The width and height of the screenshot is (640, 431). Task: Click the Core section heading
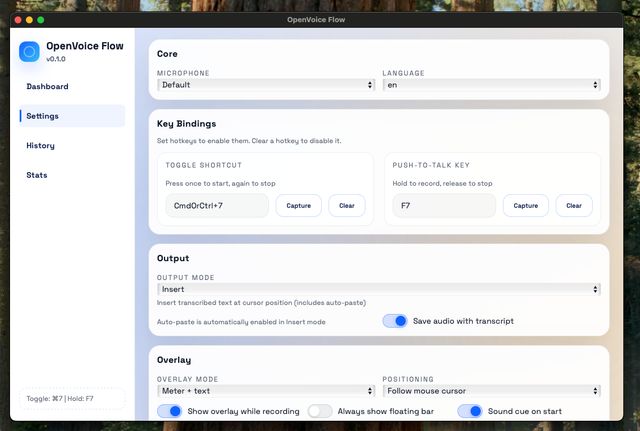click(x=167, y=54)
